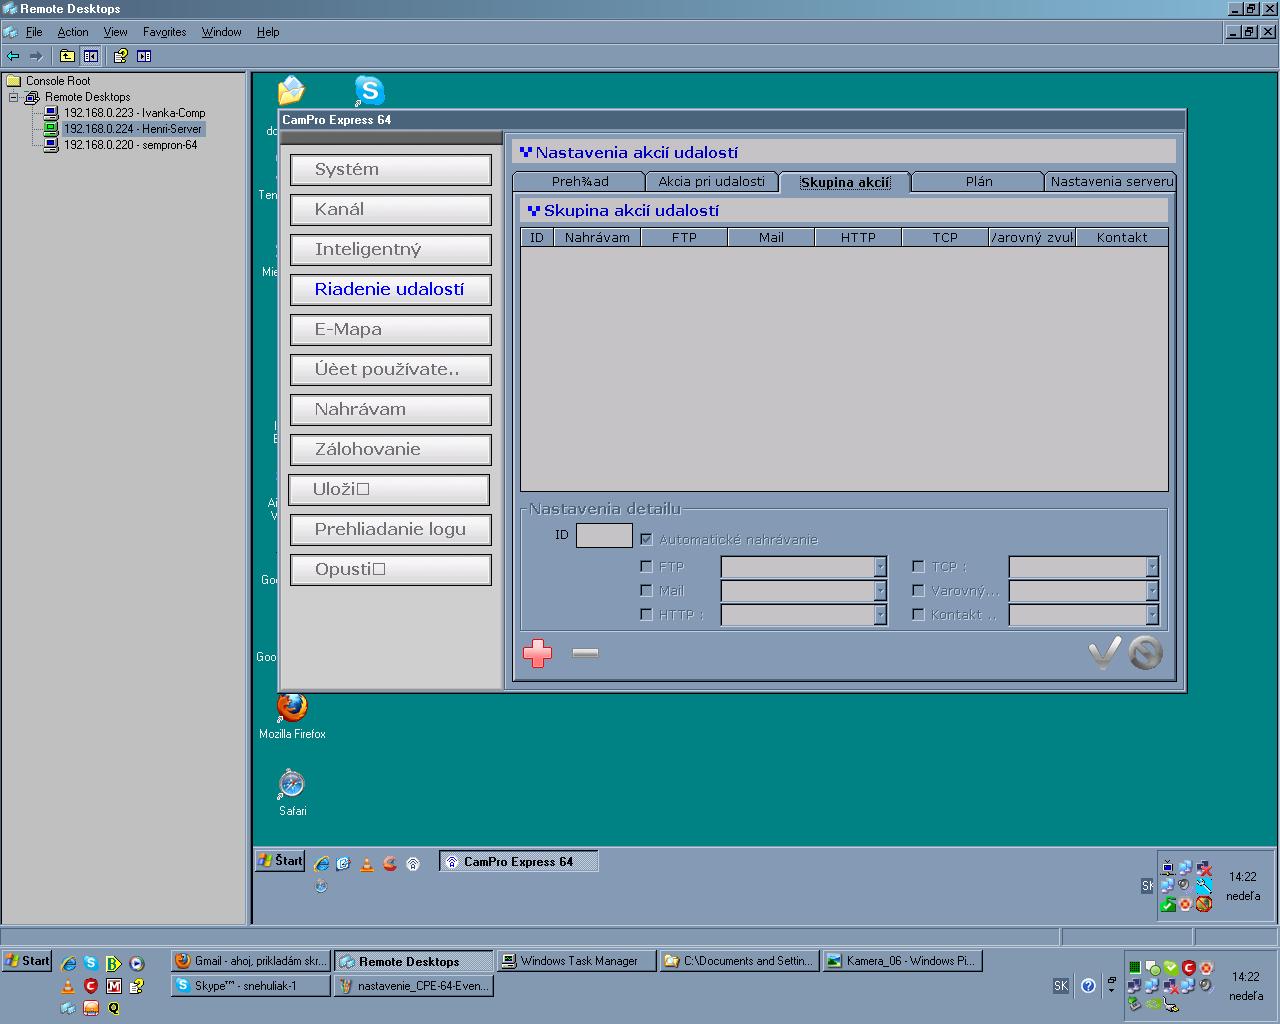Collapse the Remote Desktops tree node

tap(14, 97)
